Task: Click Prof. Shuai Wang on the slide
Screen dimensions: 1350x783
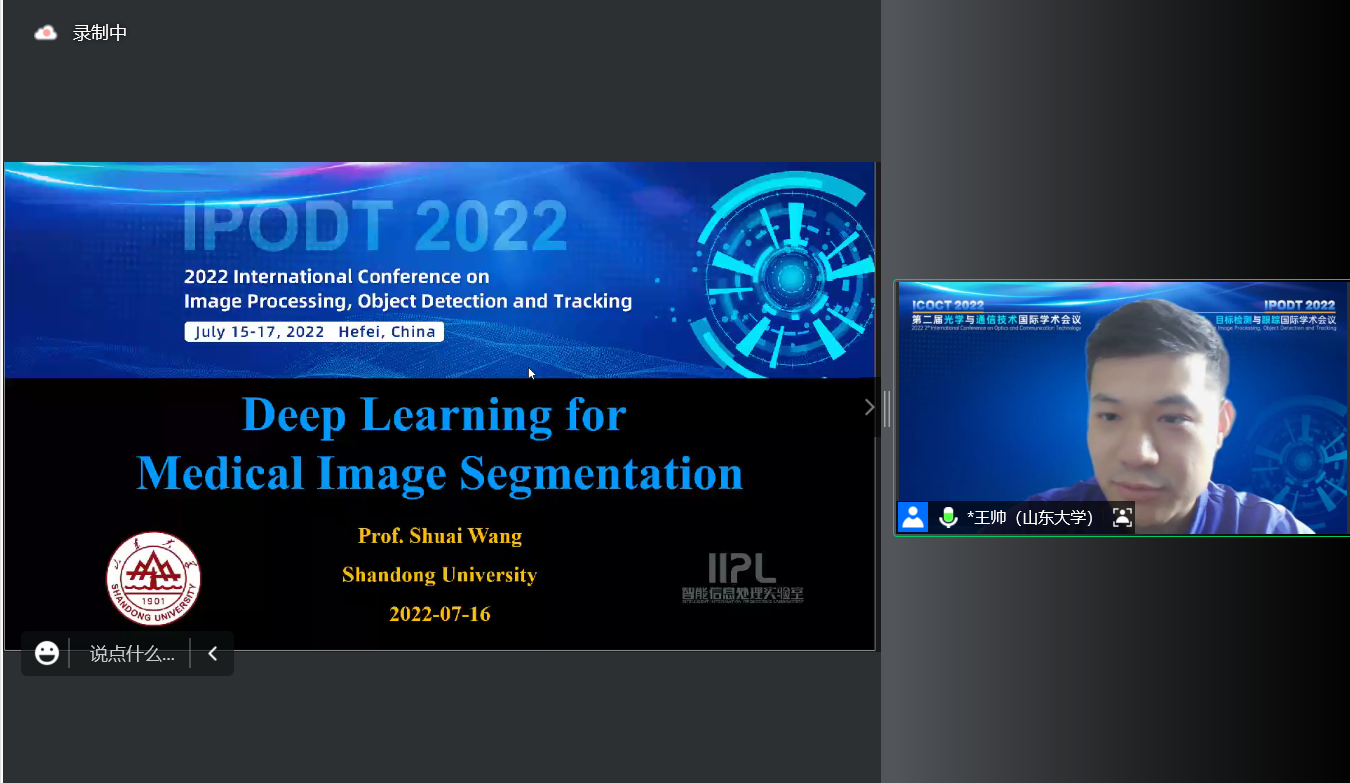Action: pyautogui.click(x=440, y=536)
